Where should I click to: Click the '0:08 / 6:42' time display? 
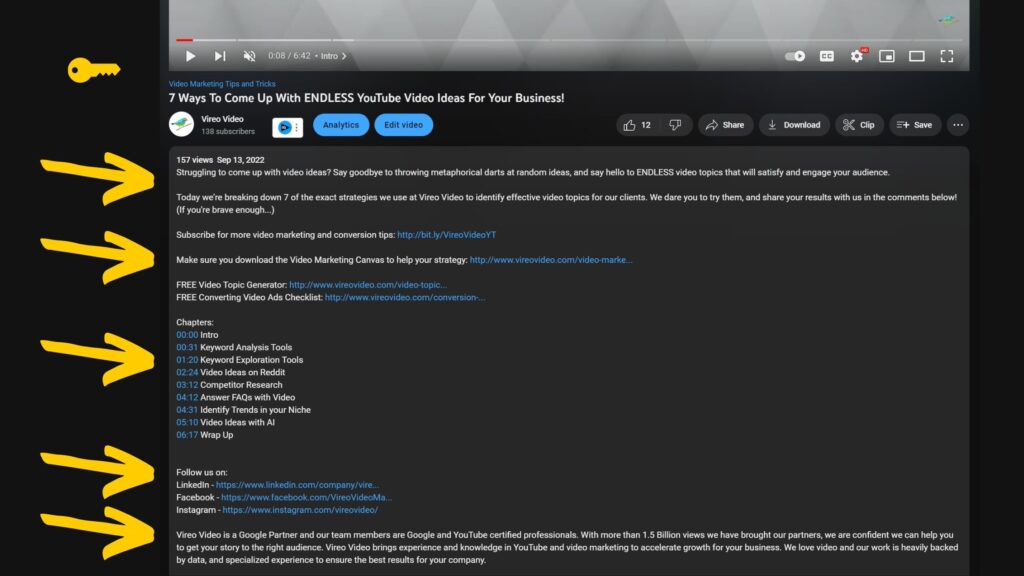(289, 56)
